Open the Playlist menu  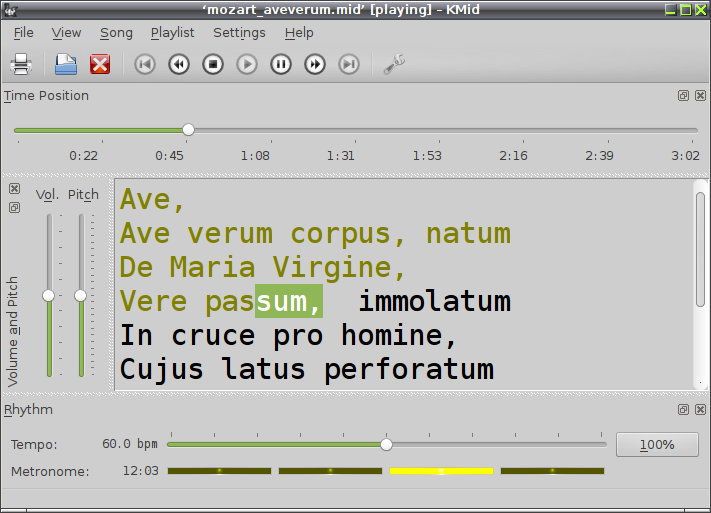[172, 33]
